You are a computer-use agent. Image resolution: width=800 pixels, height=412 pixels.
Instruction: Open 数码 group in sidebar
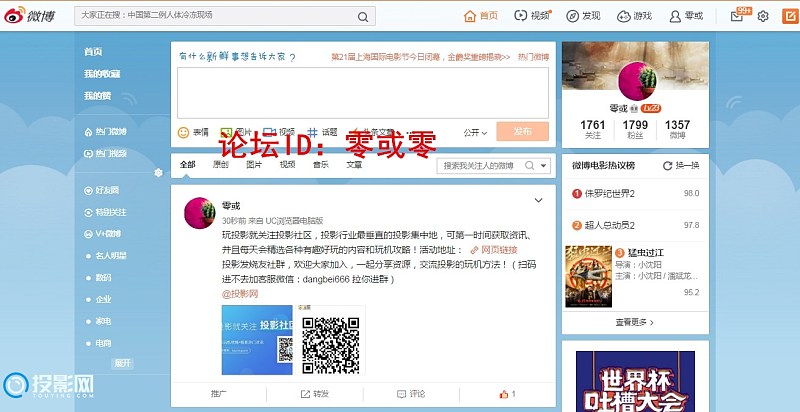[x=103, y=277]
